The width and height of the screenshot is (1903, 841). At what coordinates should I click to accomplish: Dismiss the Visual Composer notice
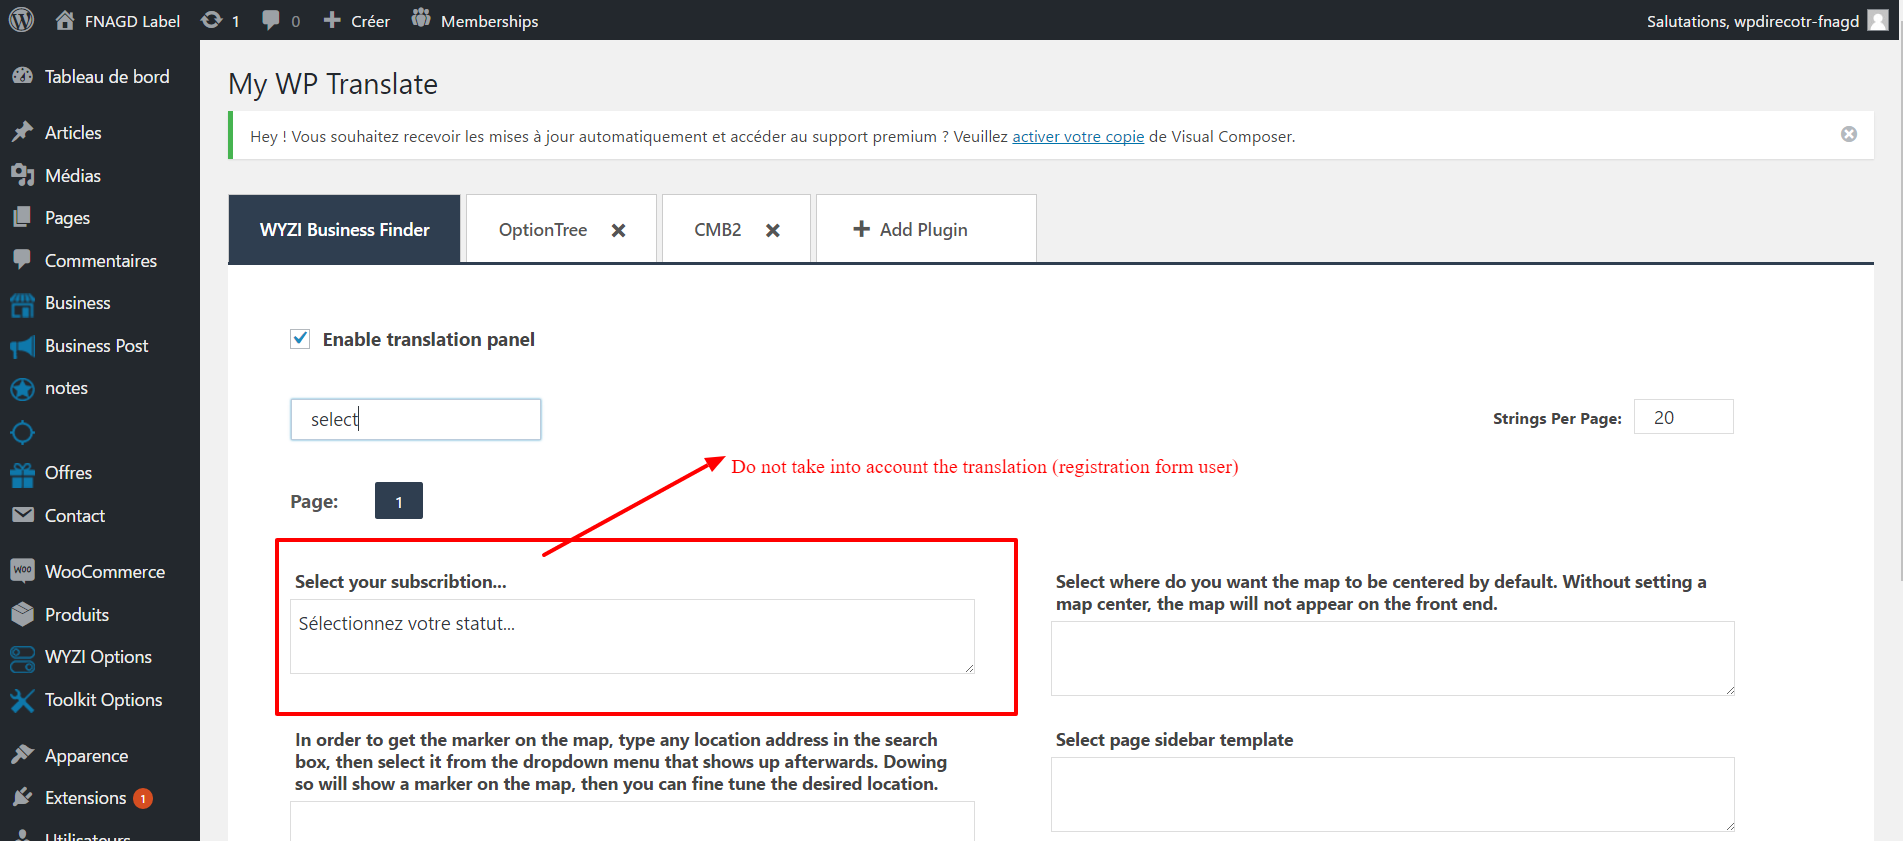pos(1849,134)
